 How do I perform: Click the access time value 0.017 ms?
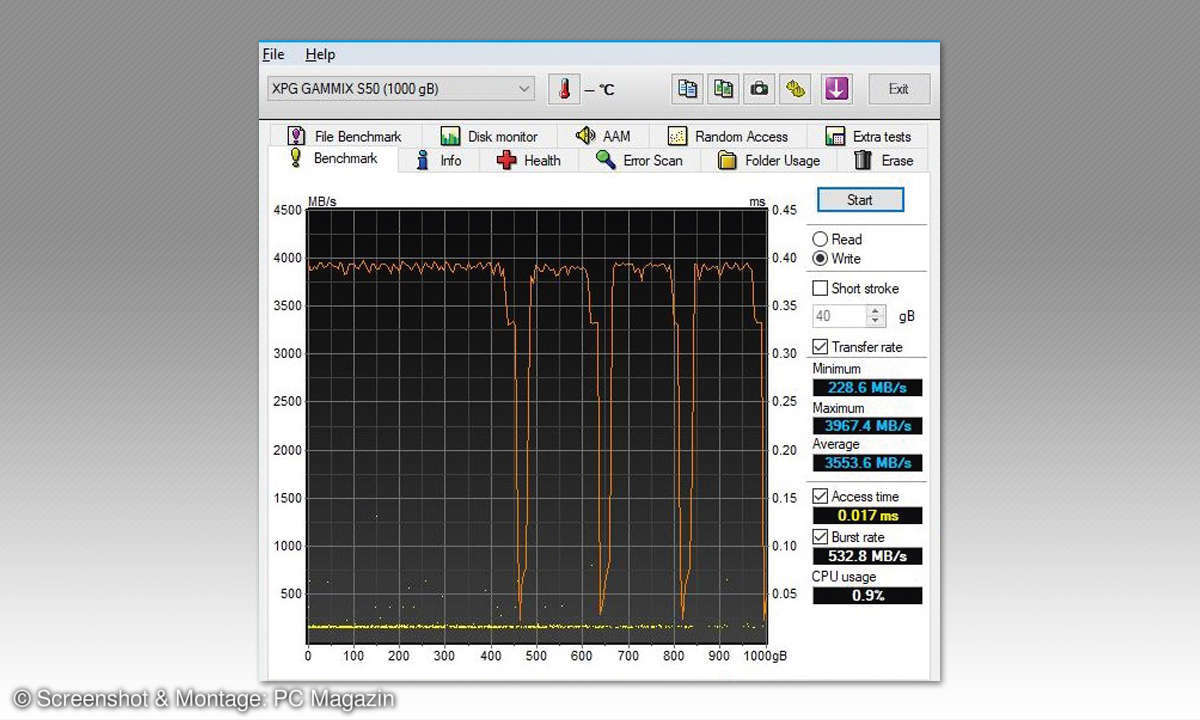click(867, 516)
